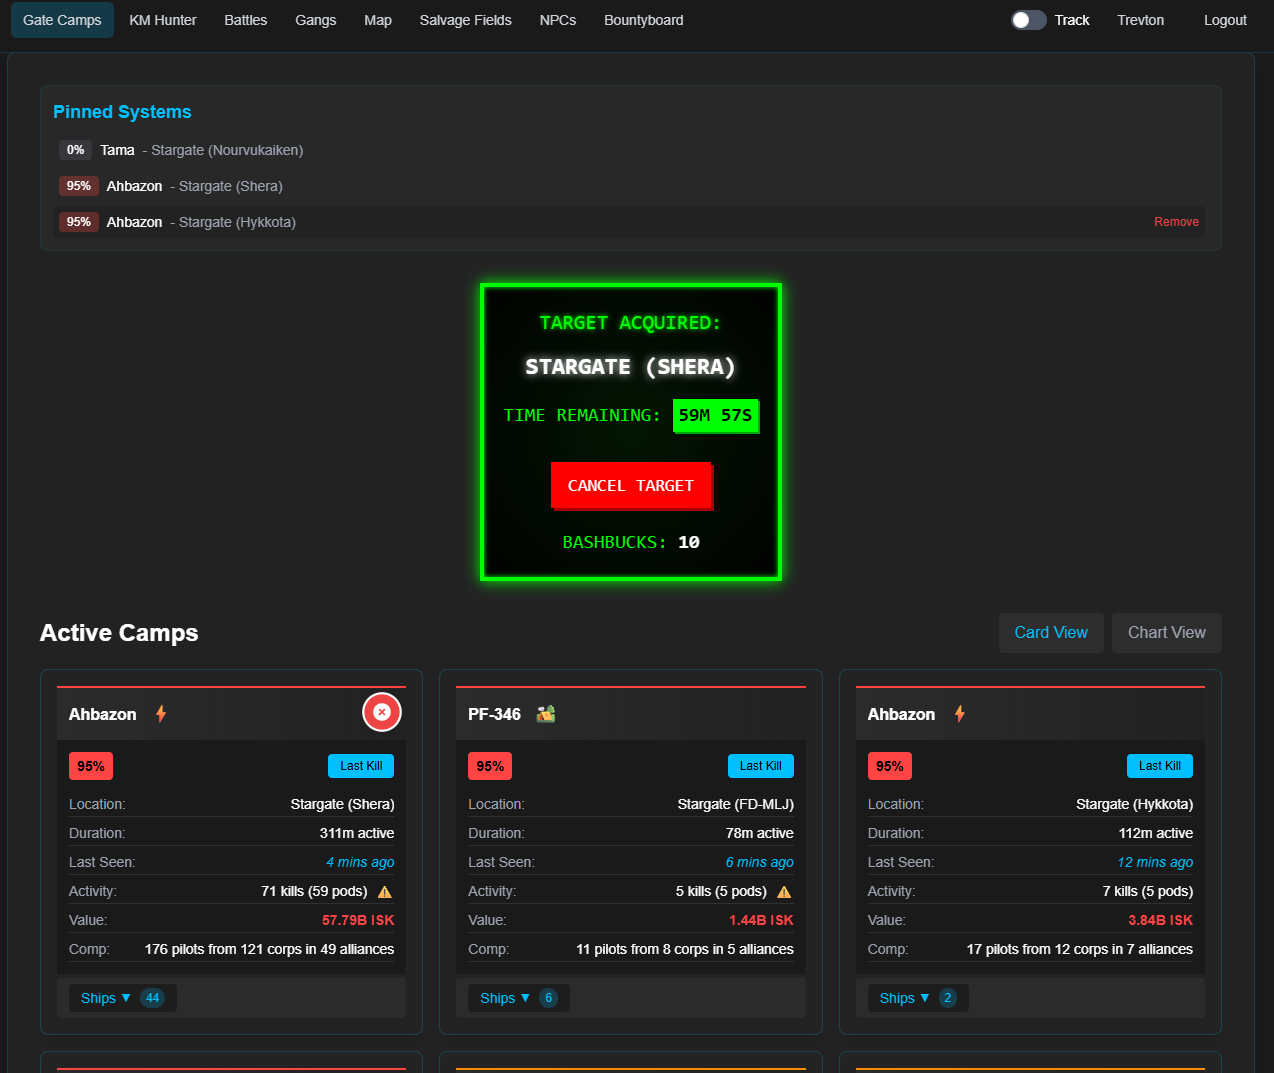Viewport: 1274px width, 1073px height.
Task: Select pinned Tama Stargate (Nourvukaiken) row
Action: [200, 150]
